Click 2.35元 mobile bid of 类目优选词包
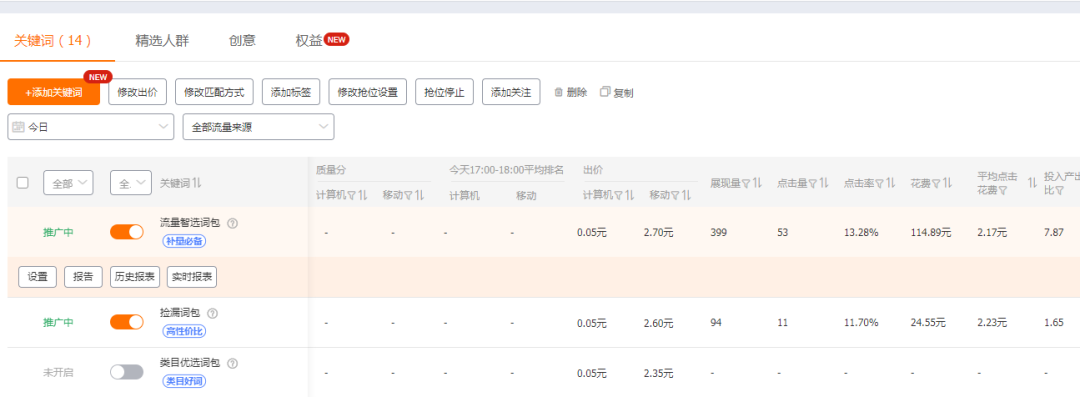Screen dimensions: 1080x397 658,373
